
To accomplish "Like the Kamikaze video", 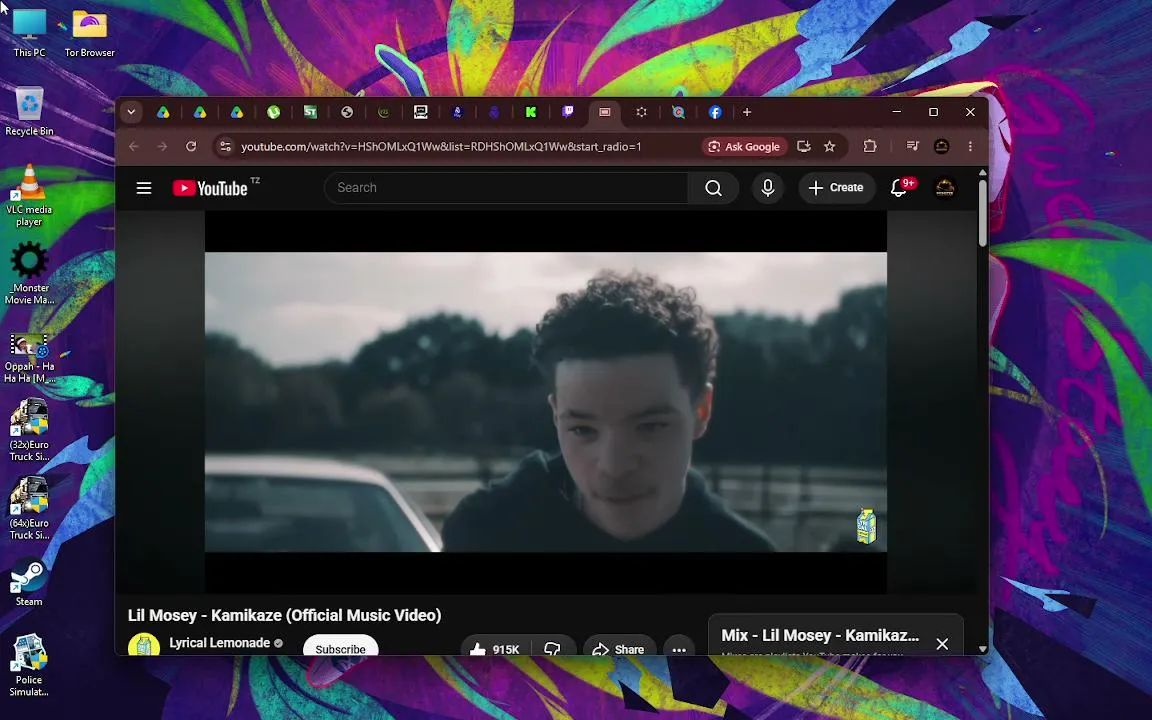I will click(494, 649).
